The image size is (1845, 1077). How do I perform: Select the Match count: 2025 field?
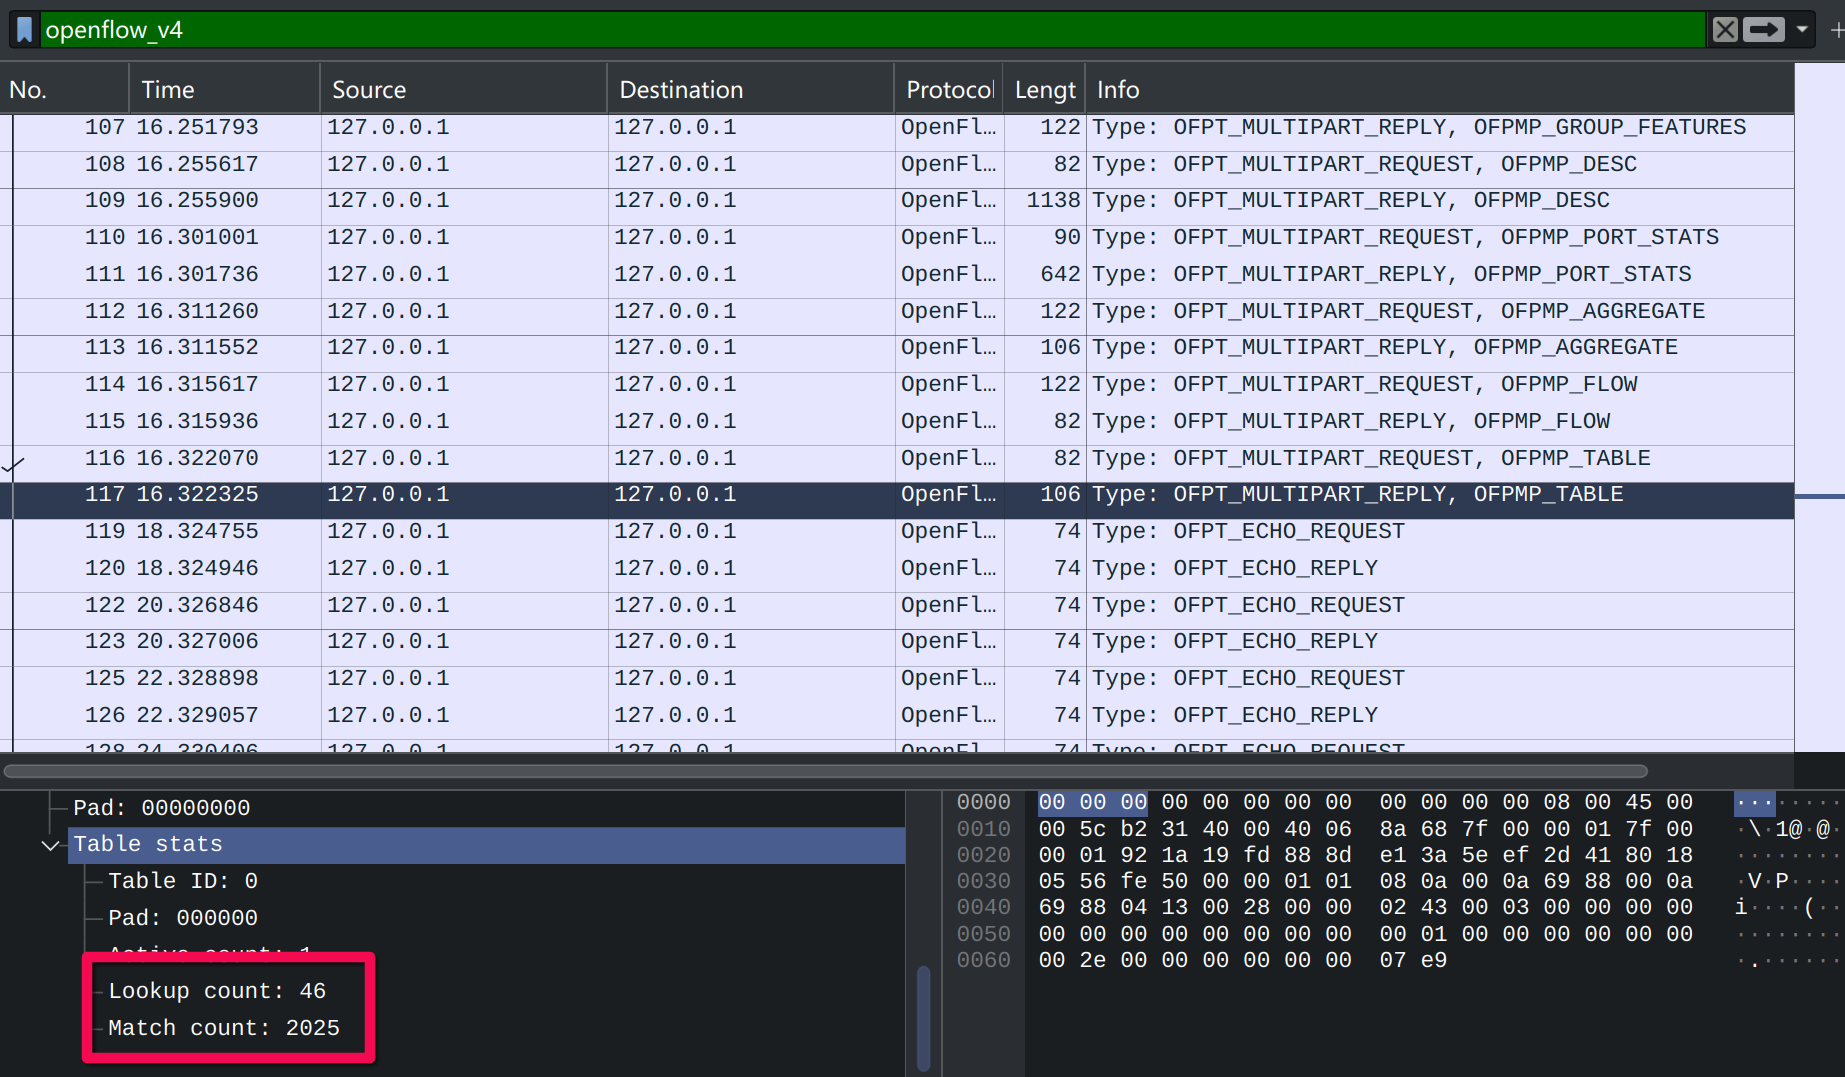[x=224, y=1028]
